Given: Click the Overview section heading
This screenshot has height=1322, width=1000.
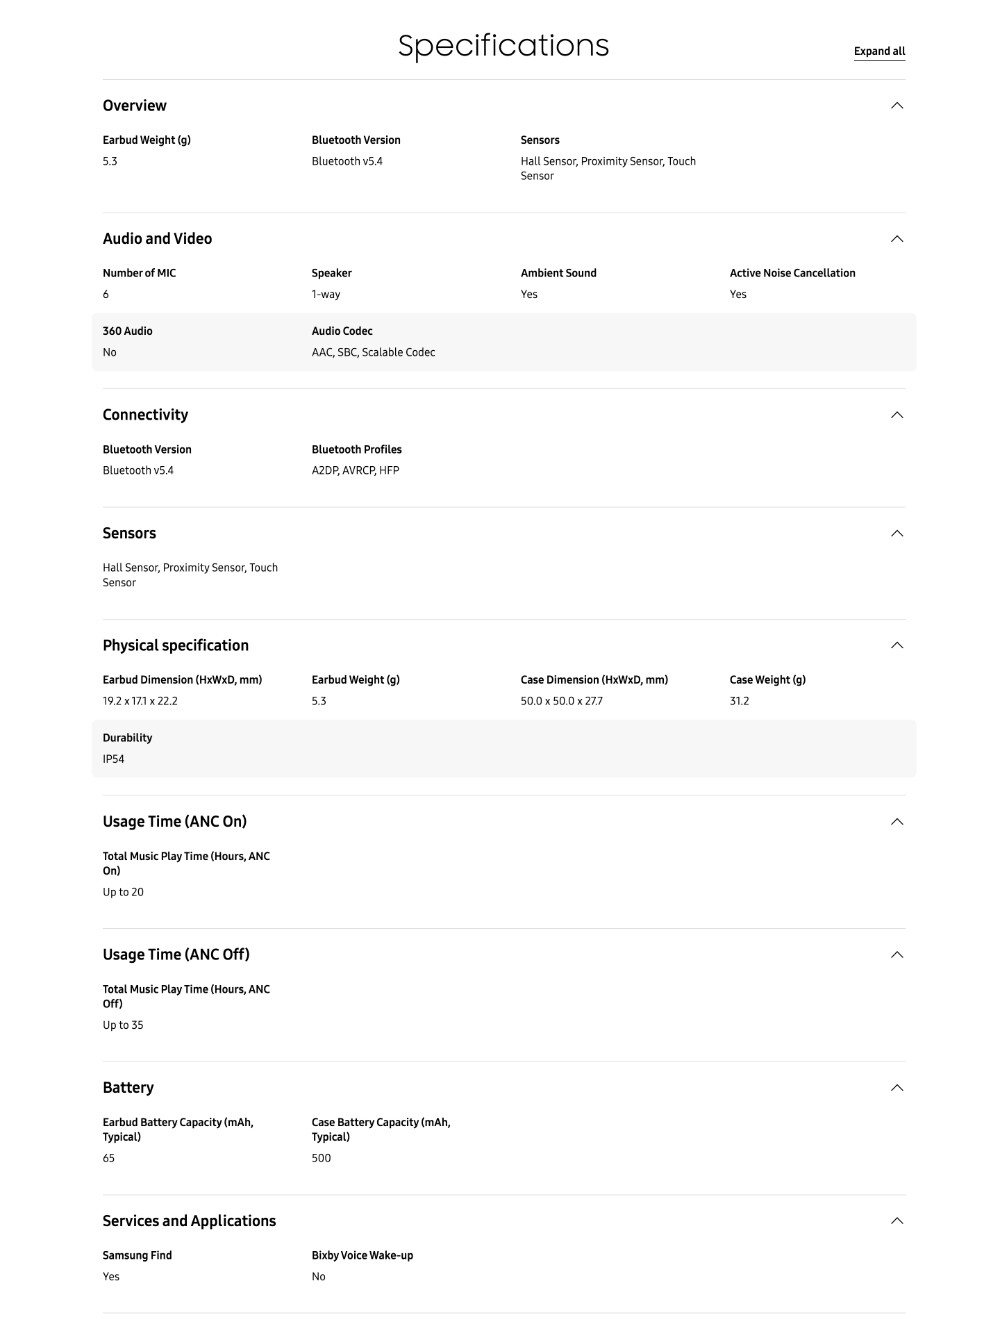Looking at the screenshot, I should pyautogui.click(x=135, y=106).
